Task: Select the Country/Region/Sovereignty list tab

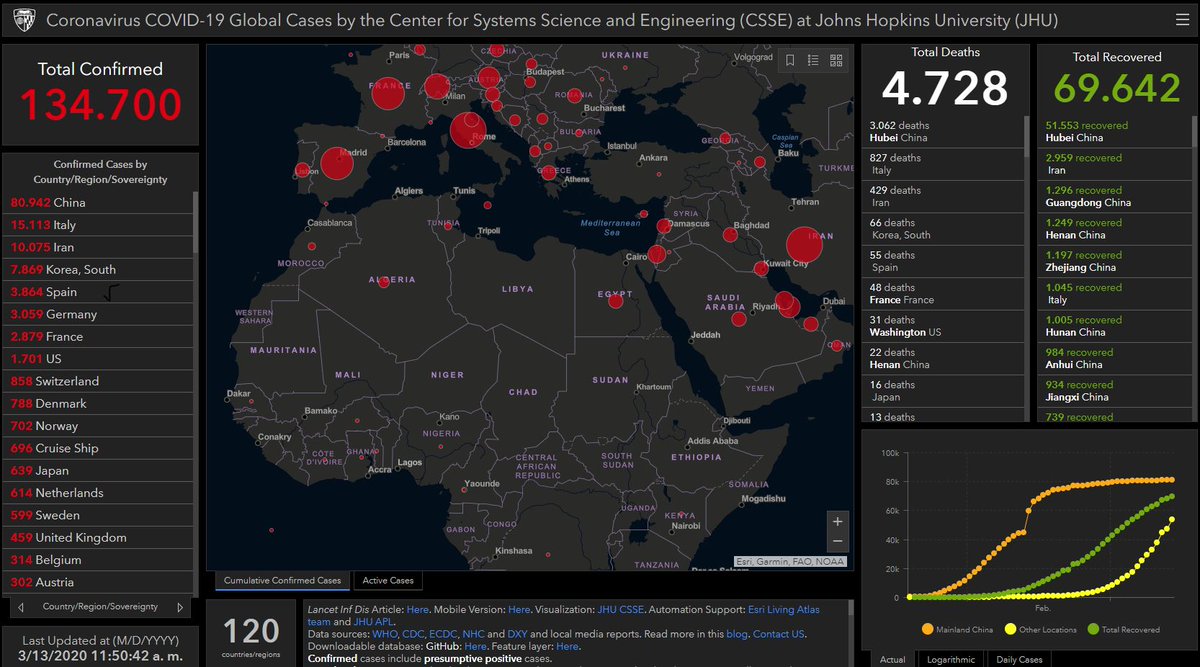Action: pos(100,607)
